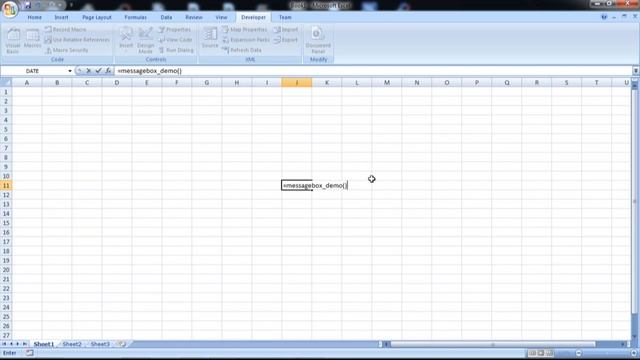Click the Insert Worksheet tab icon
Viewport: 640px width, 360px height.
click(x=121, y=344)
